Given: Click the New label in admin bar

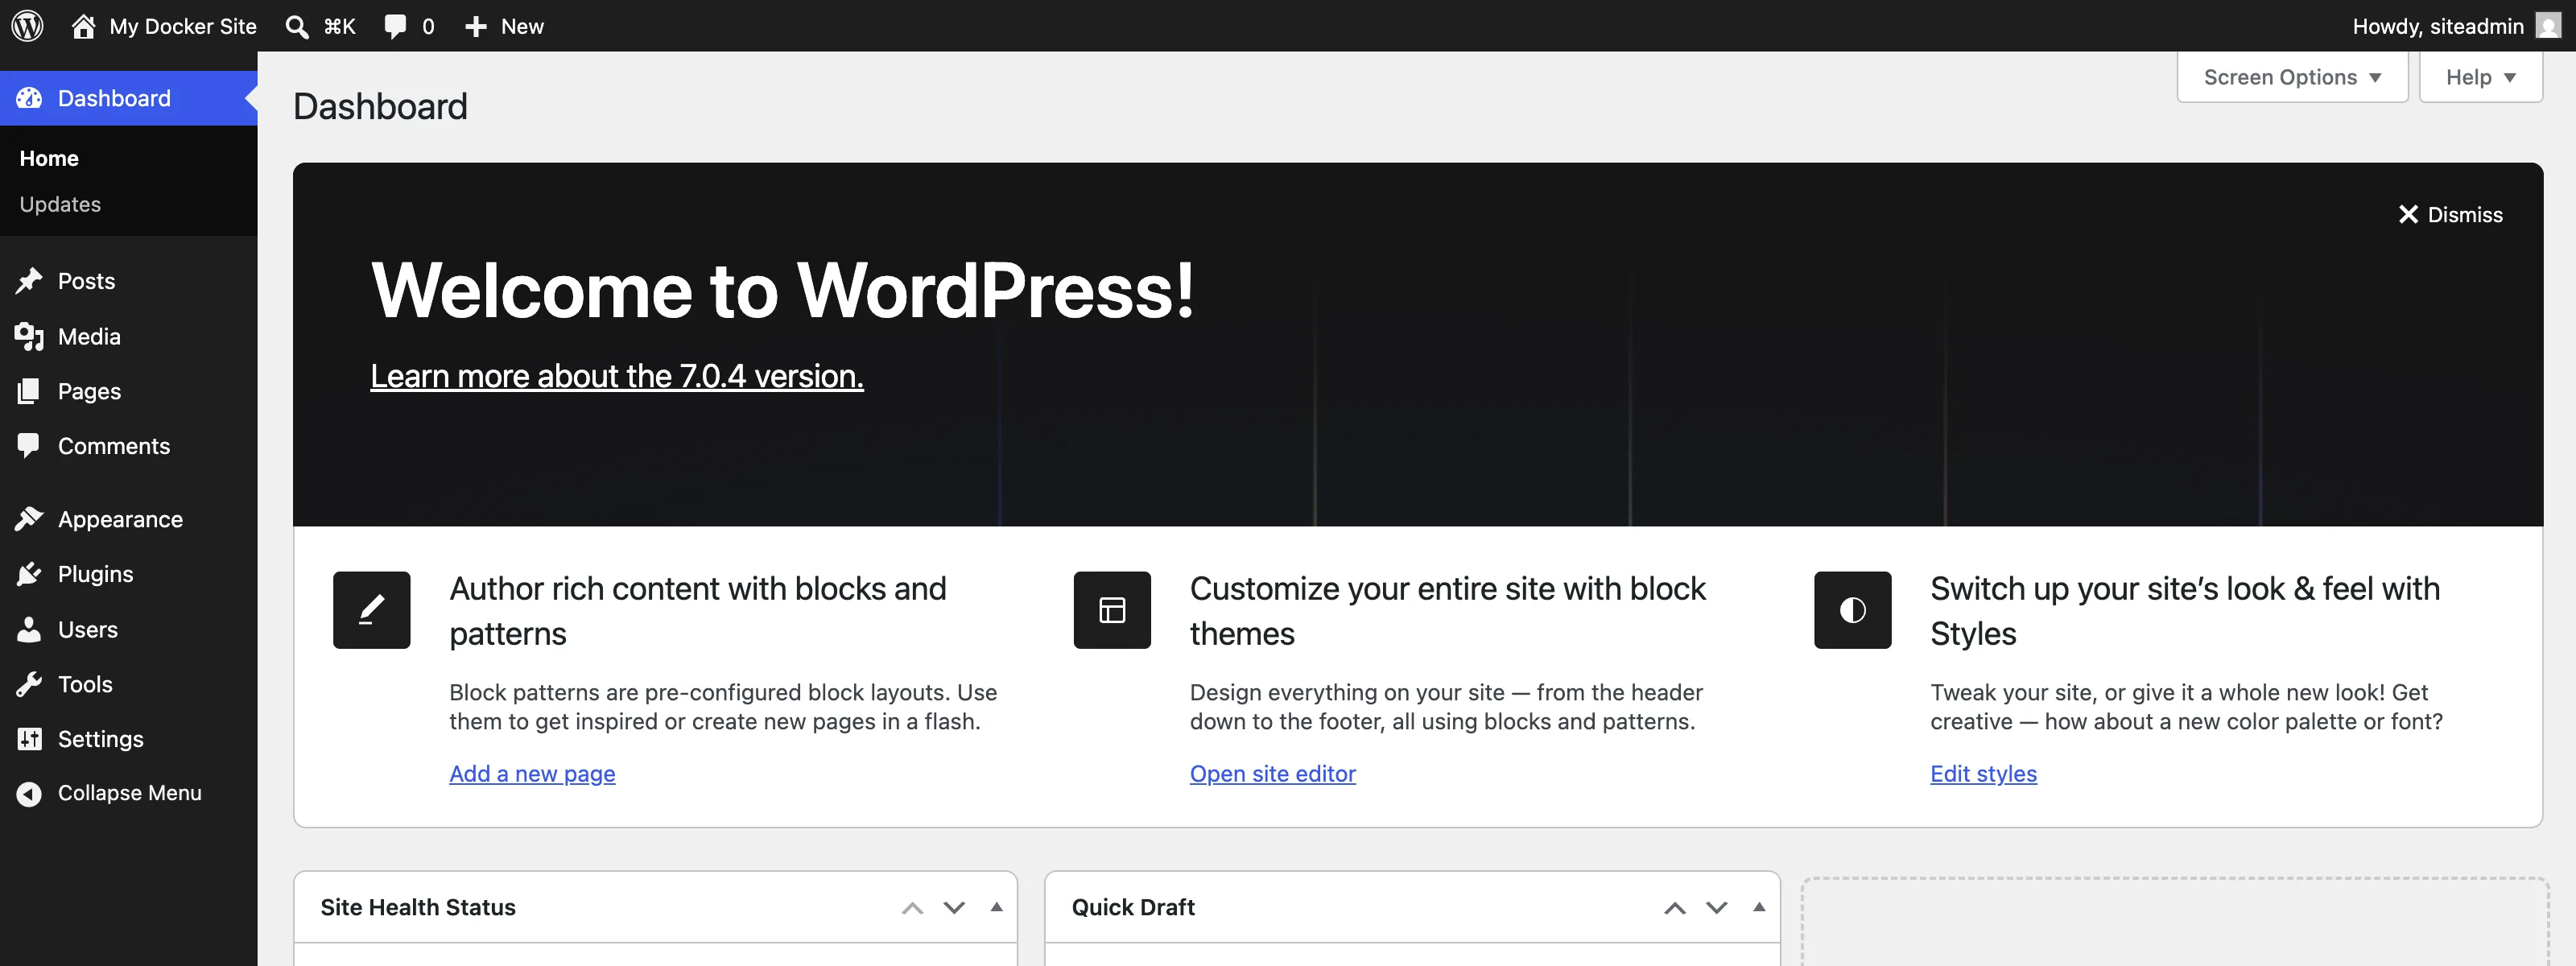Looking at the screenshot, I should pyautogui.click(x=522, y=27).
